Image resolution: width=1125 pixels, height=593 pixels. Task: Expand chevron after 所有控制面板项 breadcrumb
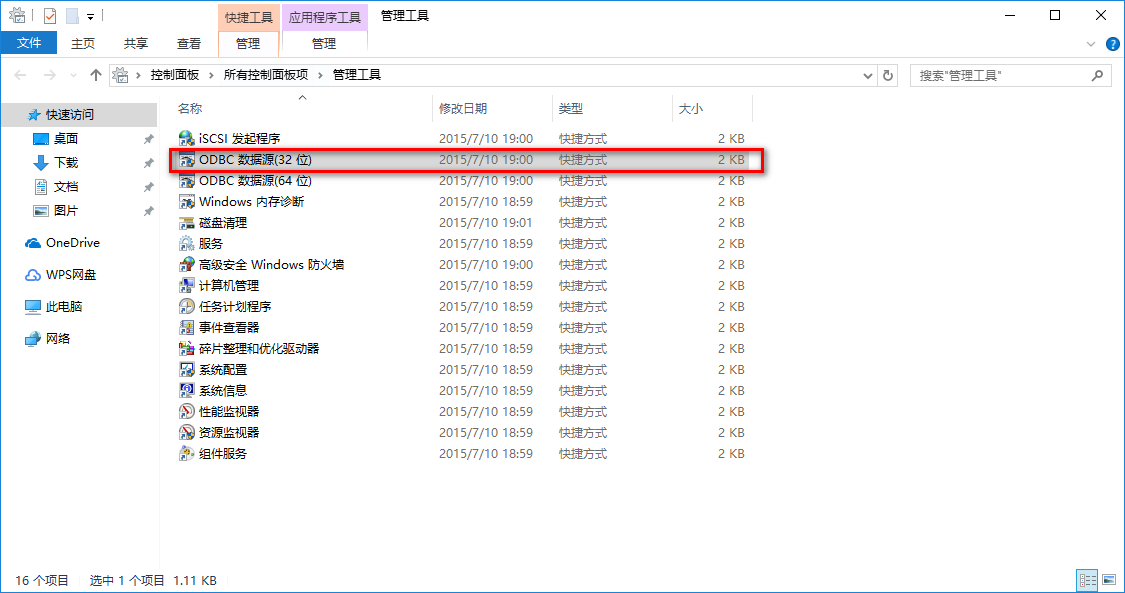[x=321, y=75]
